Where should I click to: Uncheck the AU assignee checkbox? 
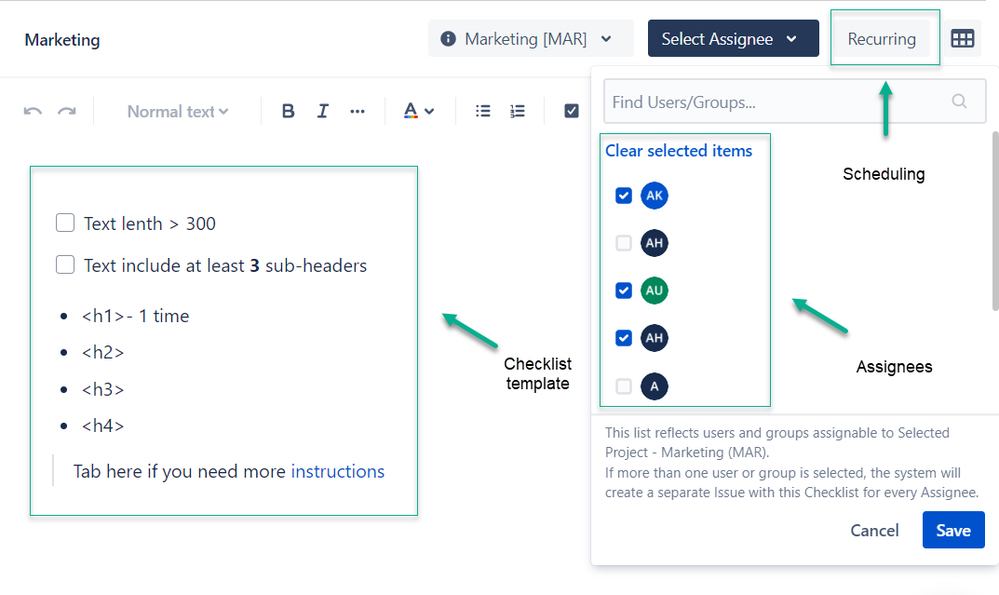pyautogui.click(x=624, y=290)
